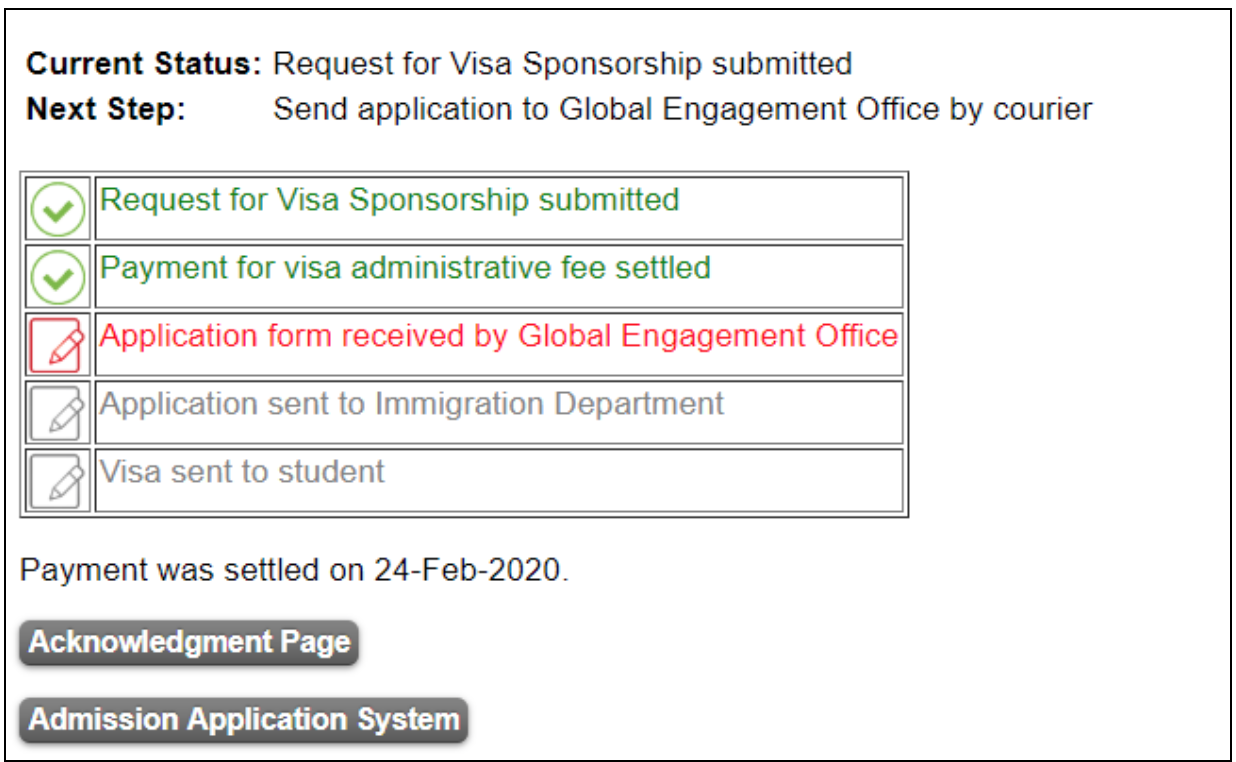Click red pencil icon for Application form received
Image resolution: width=1236 pixels, height=762 pixels.
pyautogui.click(x=58, y=346)
